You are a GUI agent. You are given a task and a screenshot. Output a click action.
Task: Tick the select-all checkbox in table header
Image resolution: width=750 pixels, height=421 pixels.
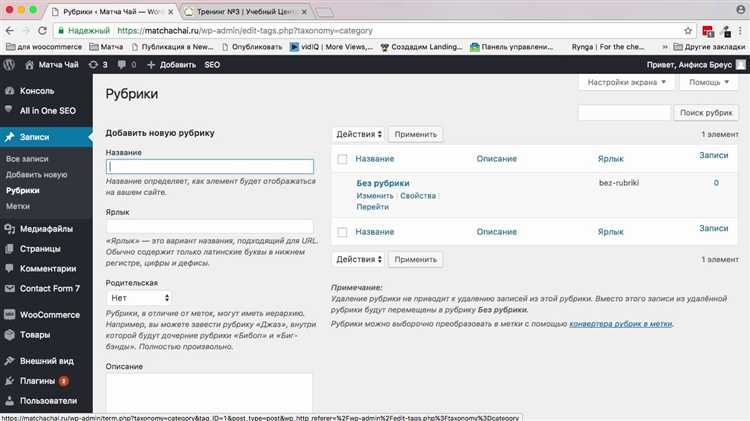pos(342,159)
